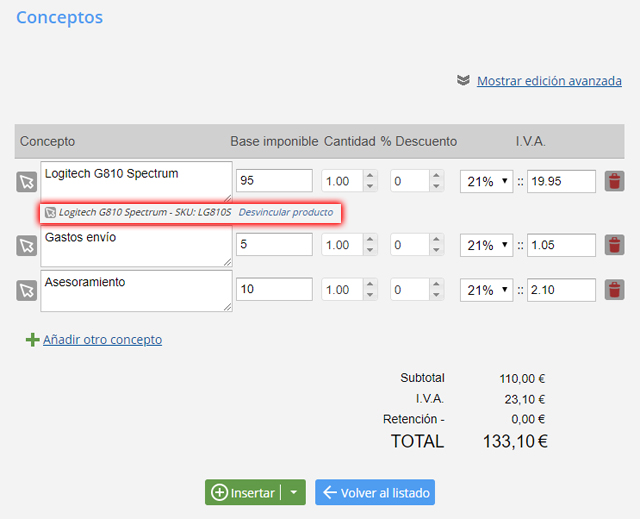Open I.V.A. 21% dropdown for Gastos envío
The width and height of the screenshot is (640, 519).
point(486,245)
